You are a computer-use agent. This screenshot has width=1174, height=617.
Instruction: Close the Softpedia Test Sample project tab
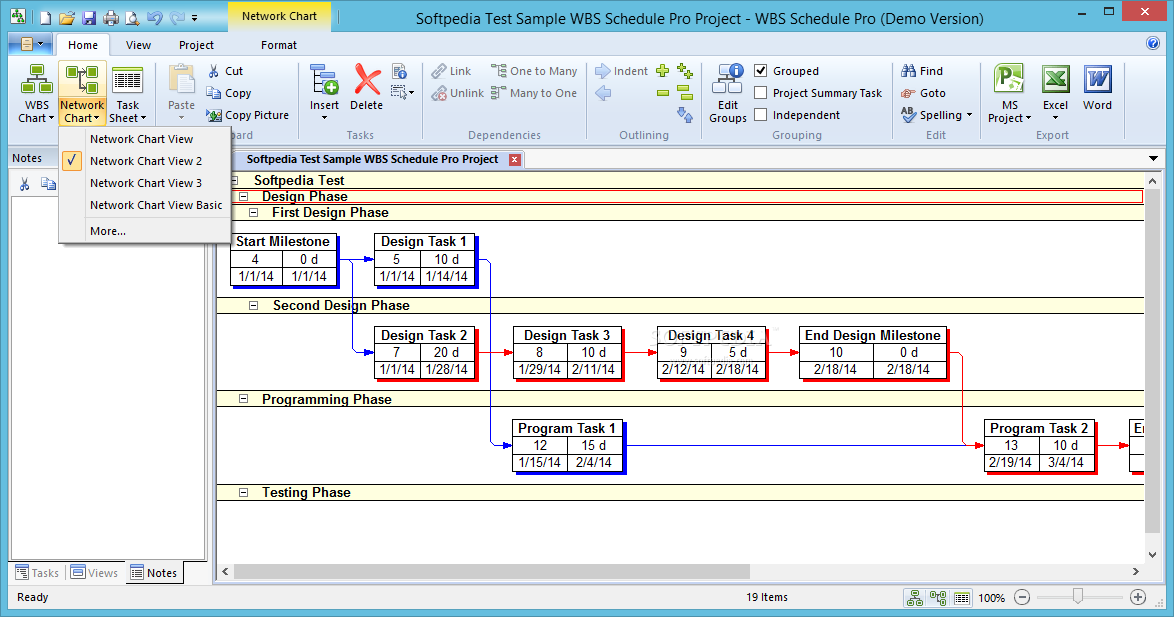tap(514, 159)
